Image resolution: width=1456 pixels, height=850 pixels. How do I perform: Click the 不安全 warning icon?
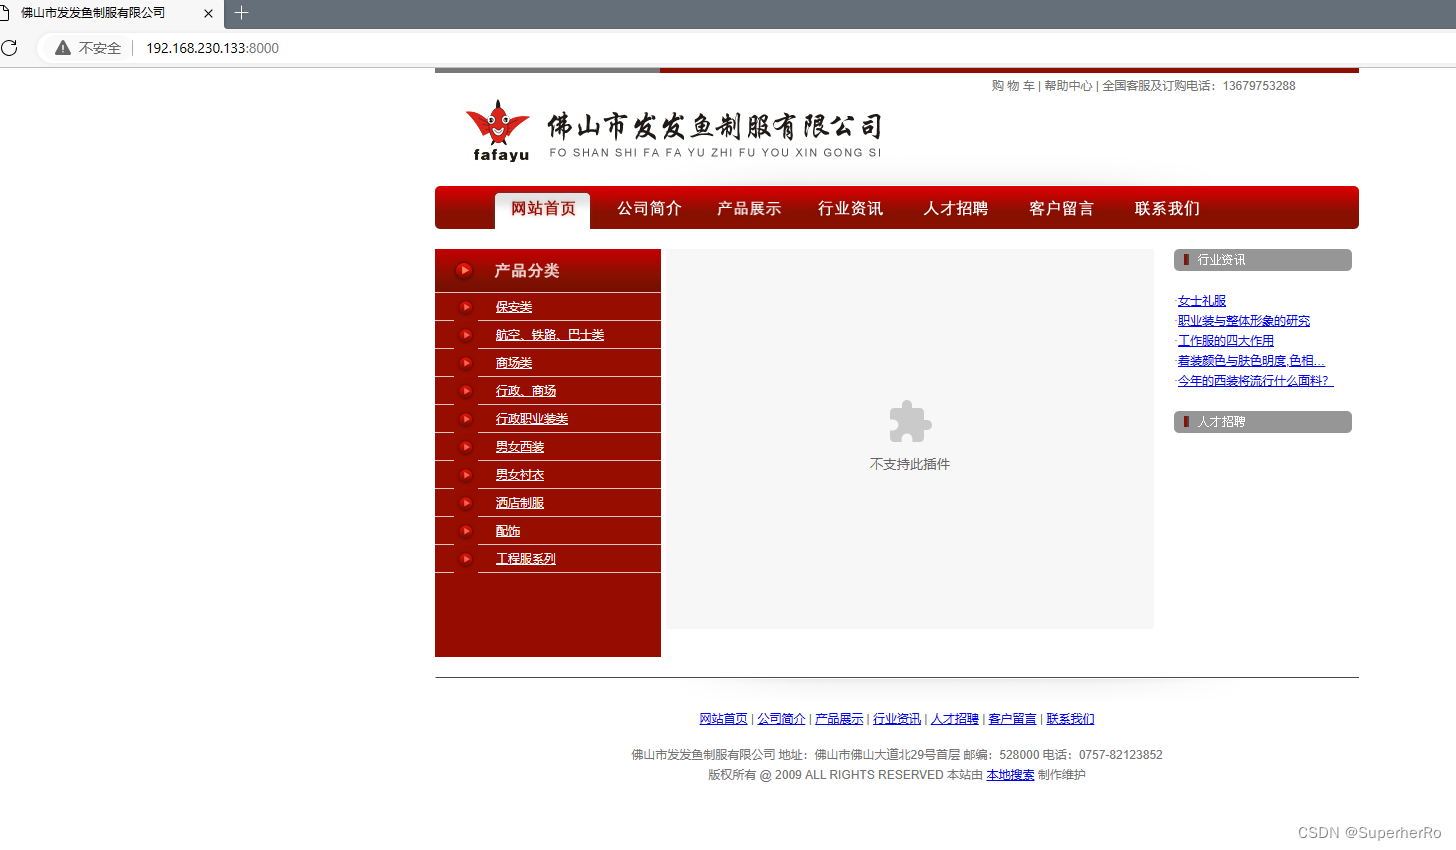click(62, 47)
